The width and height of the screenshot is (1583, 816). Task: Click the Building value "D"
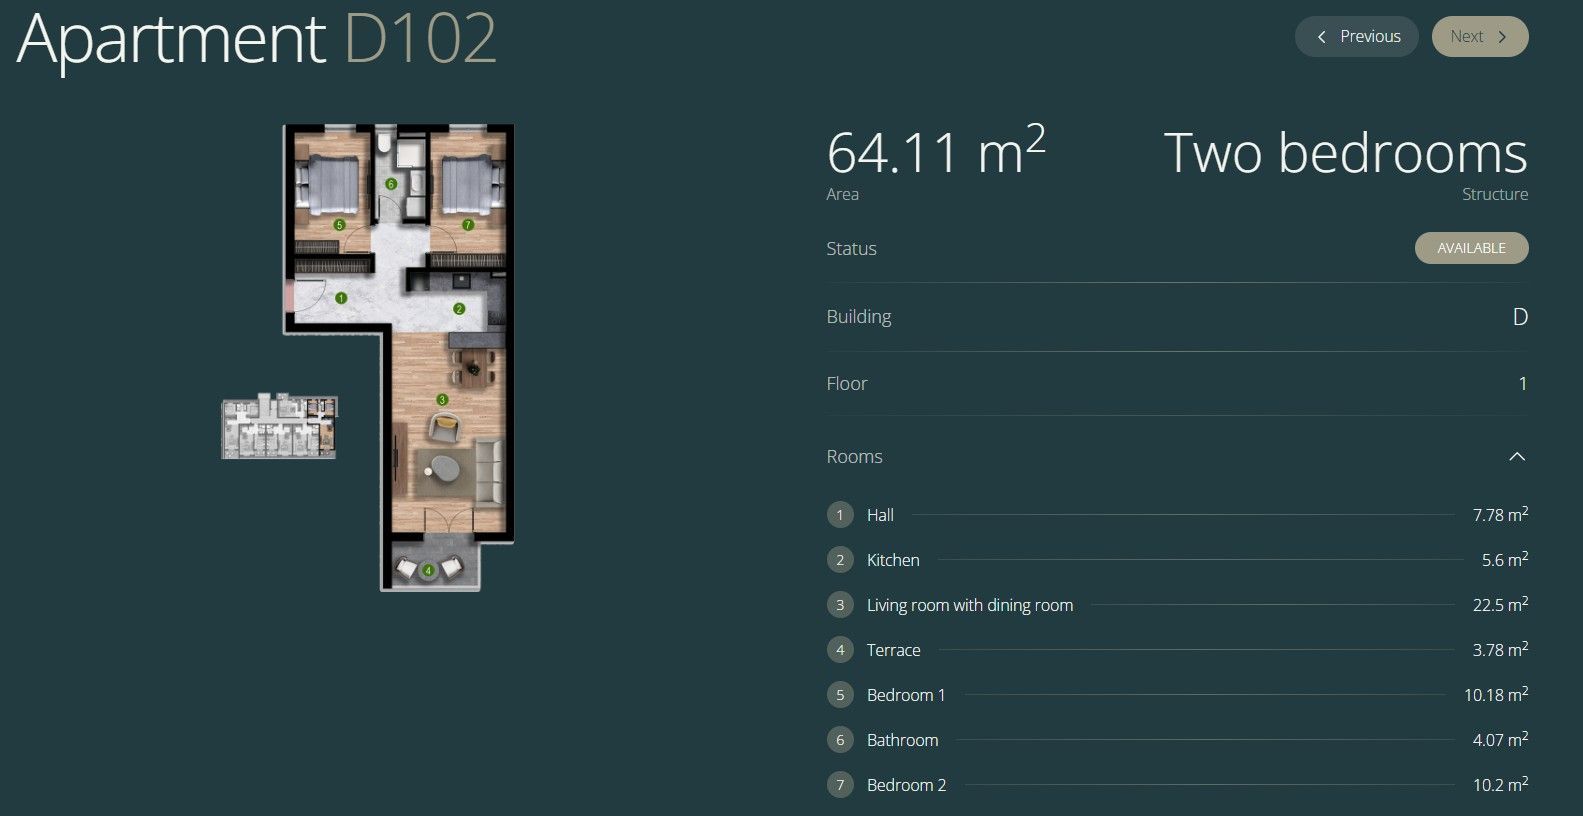(x=1520, y=317)
